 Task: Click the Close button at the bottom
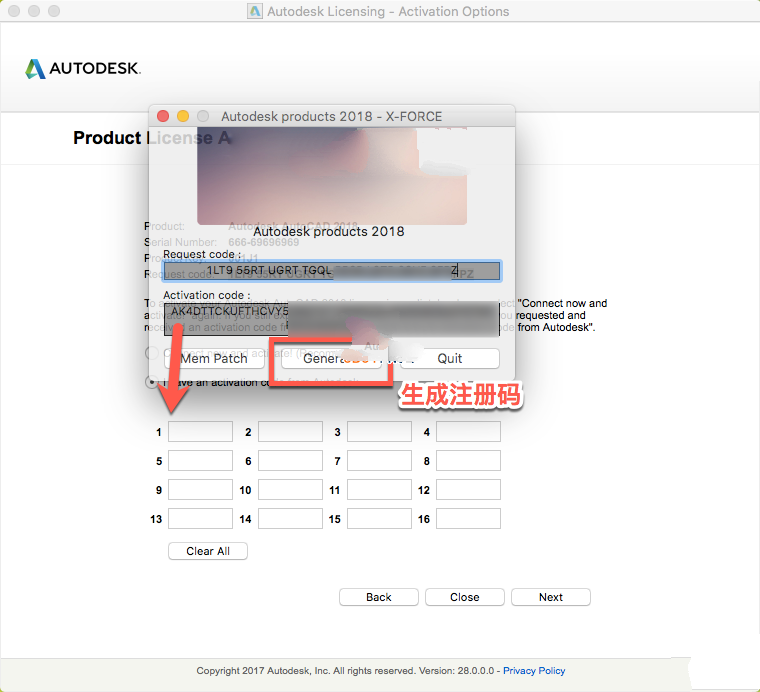click(465, 597)
